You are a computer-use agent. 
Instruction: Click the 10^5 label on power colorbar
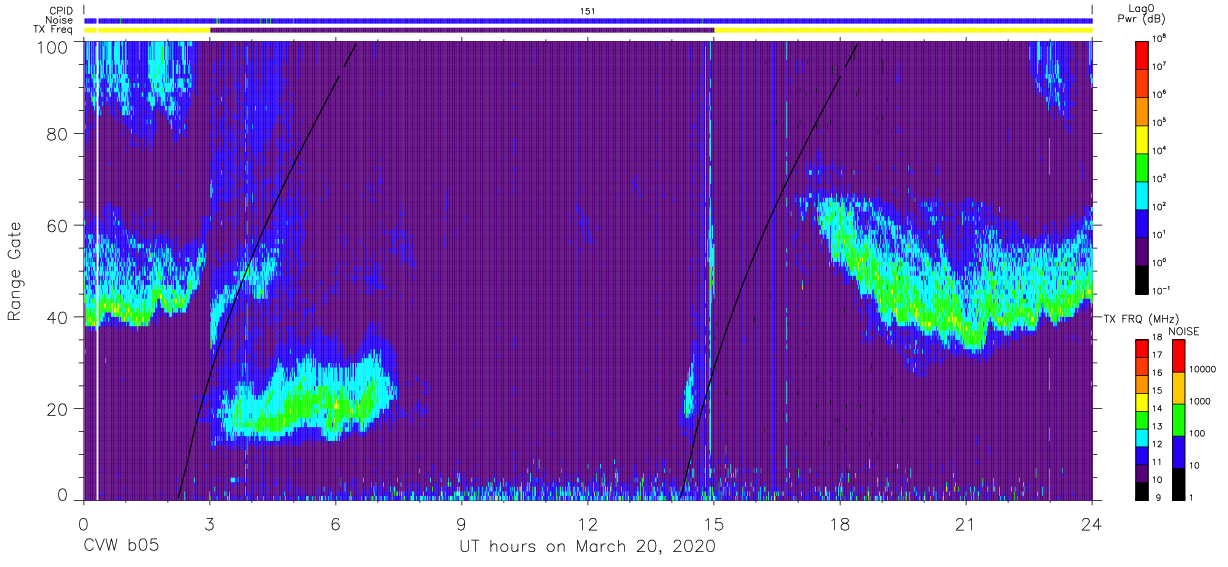pyautogui.click(x=1160, y=122)
